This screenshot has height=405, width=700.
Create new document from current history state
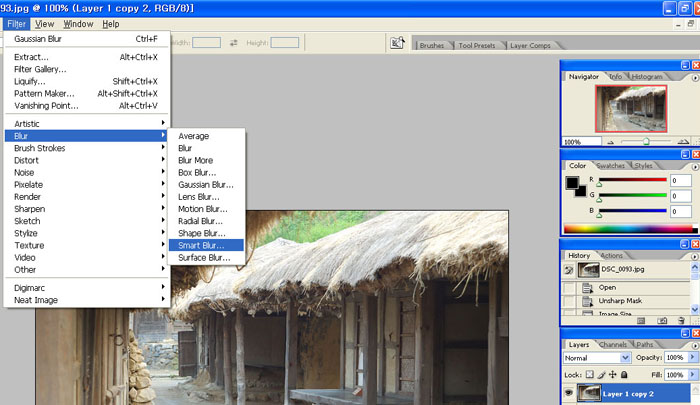click(641, 321)
